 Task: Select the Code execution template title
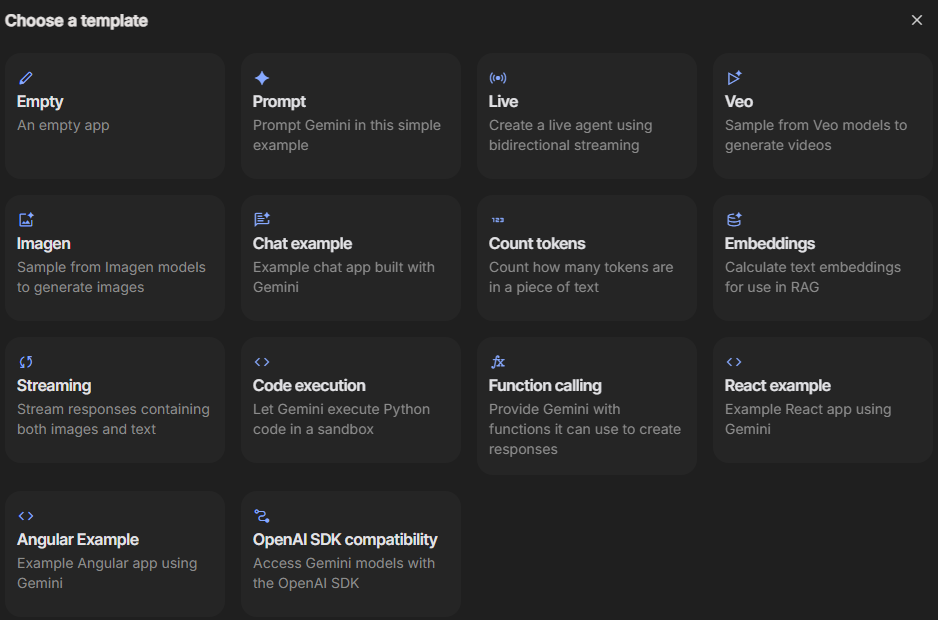tap(309, 386)
